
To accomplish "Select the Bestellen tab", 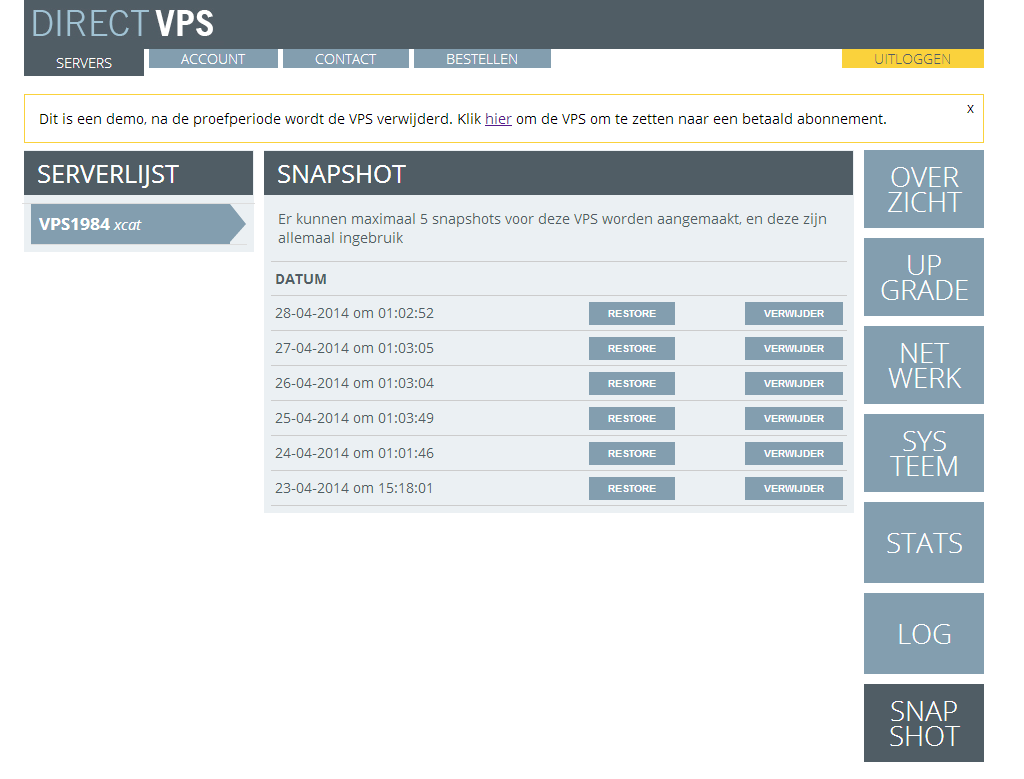I will tap(482, 59).
